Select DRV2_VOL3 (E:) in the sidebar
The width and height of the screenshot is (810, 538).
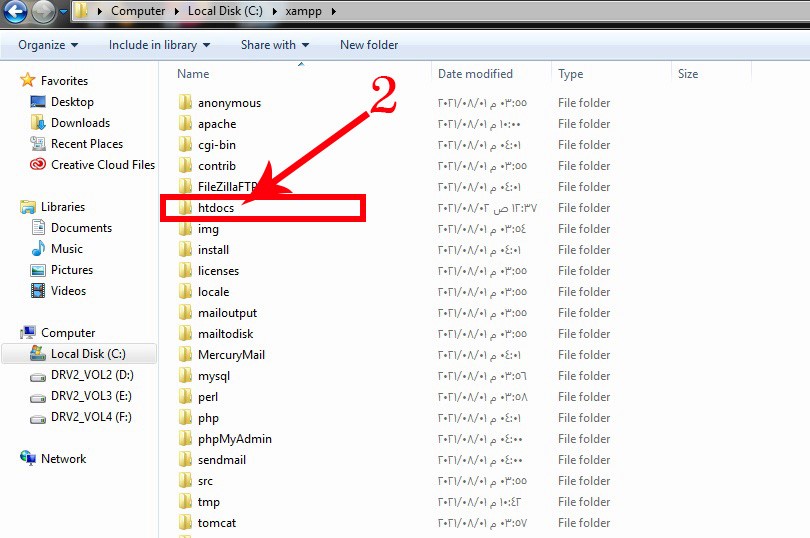pyautogui.click(x=91, y=396)
